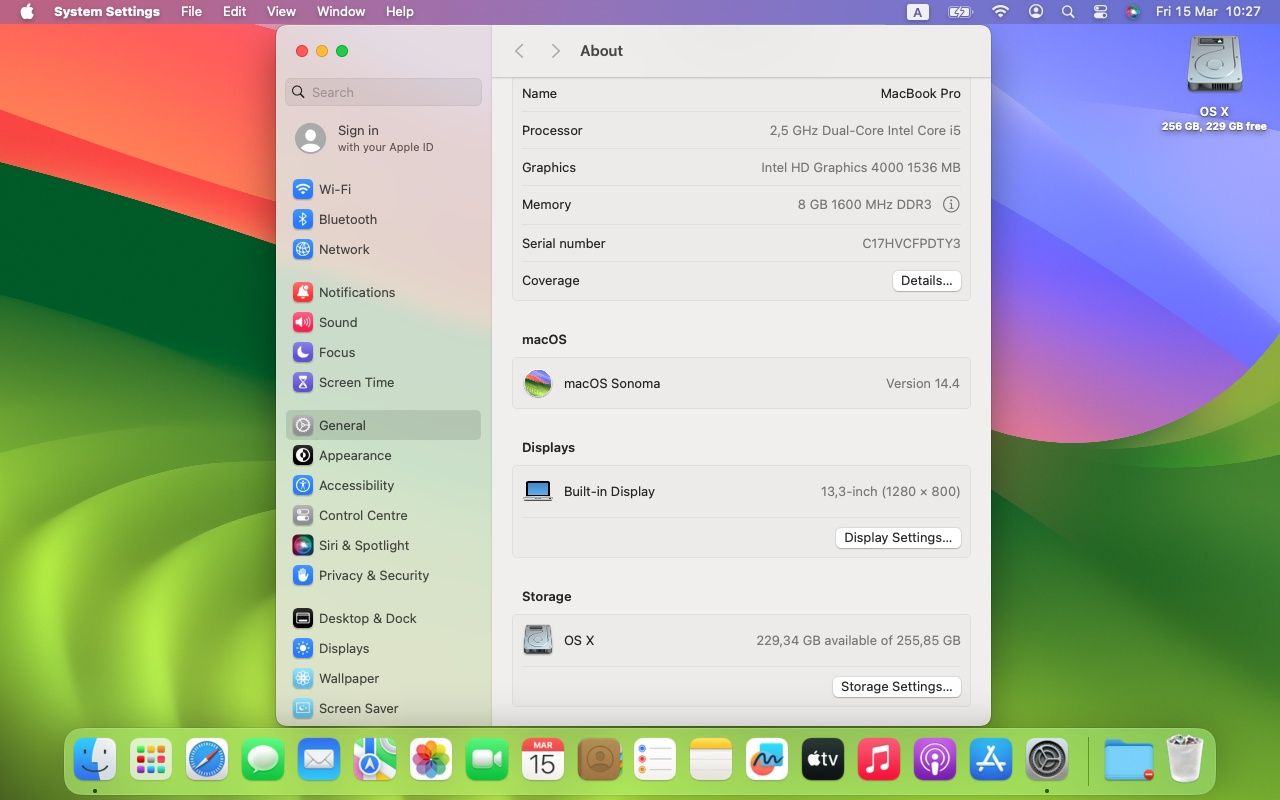Click the Memory info icon
Screen dimensions: 1280x800
951,204
